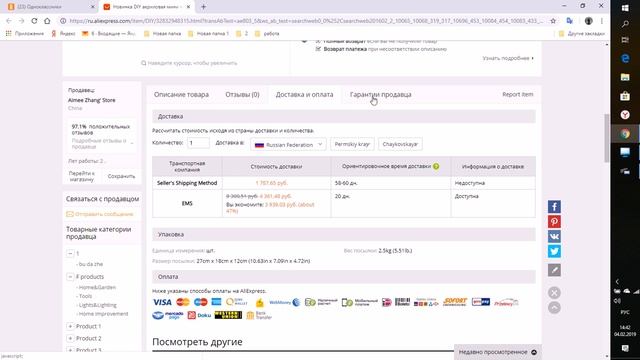Open Yandex browser from taskbar
Screen dimensions: 640x360
[625, 115]
